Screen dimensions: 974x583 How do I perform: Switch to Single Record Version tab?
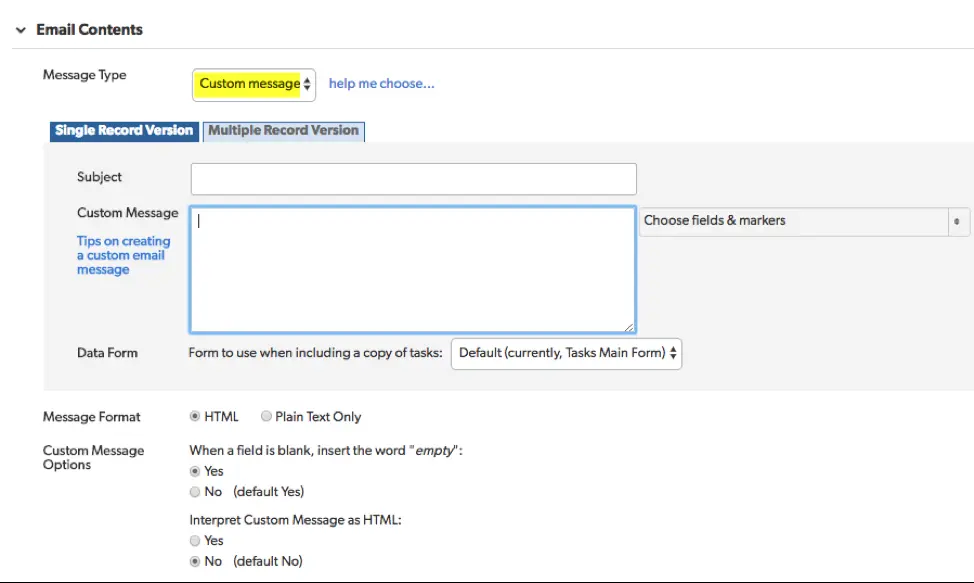(x=124, y=131)
